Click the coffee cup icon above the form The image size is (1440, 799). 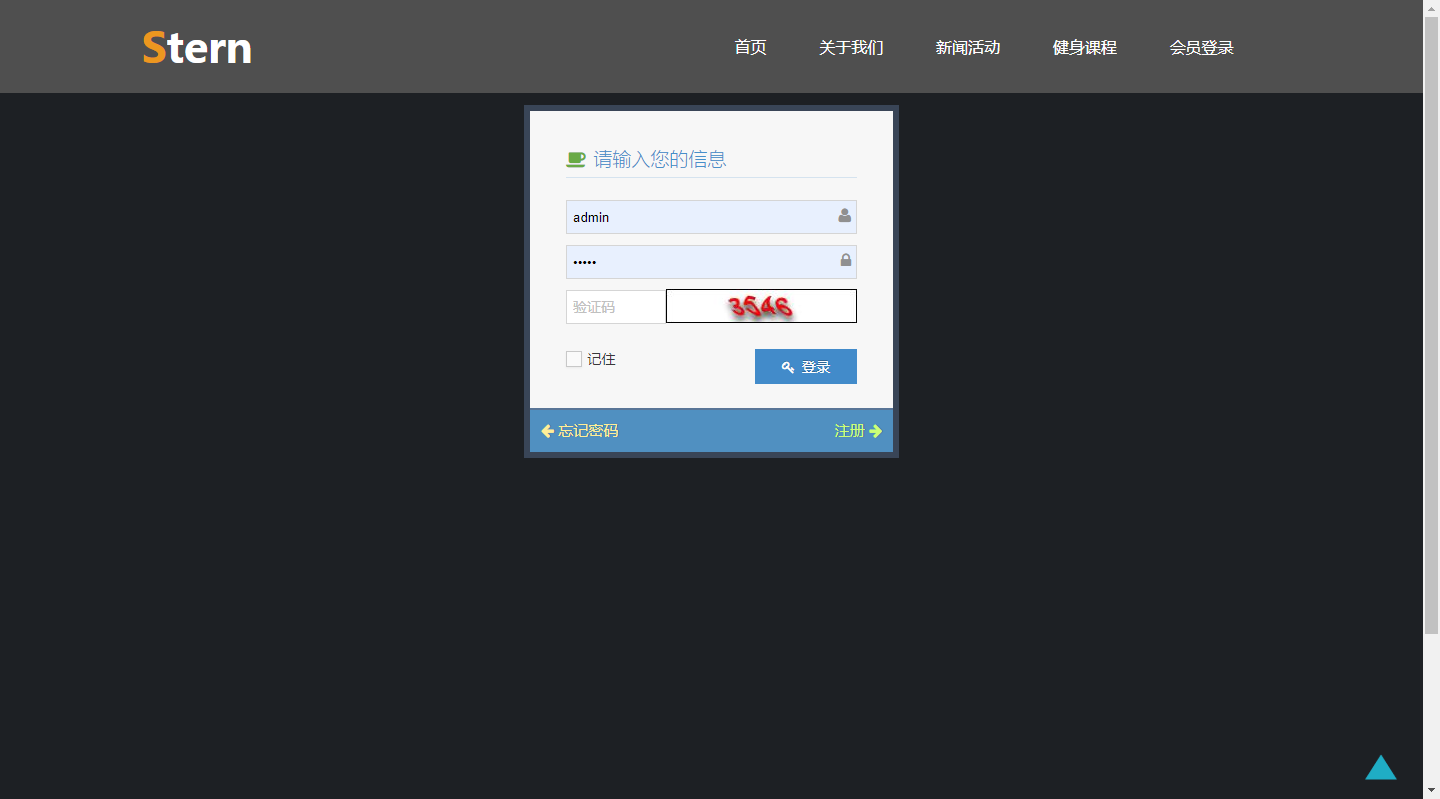[575, 158]
